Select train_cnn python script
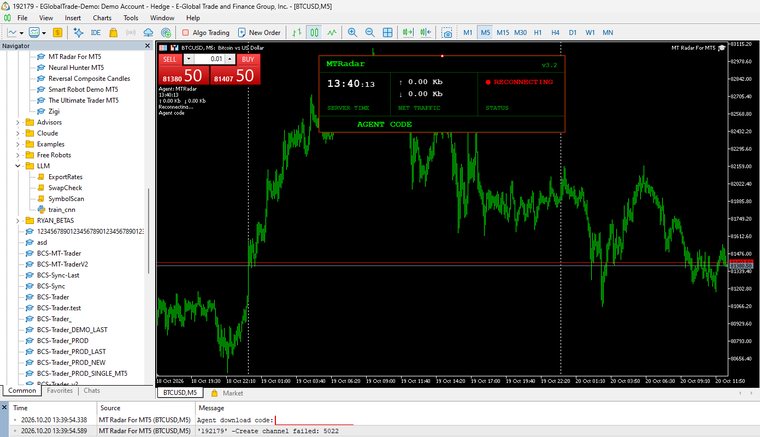 point(62,210)
